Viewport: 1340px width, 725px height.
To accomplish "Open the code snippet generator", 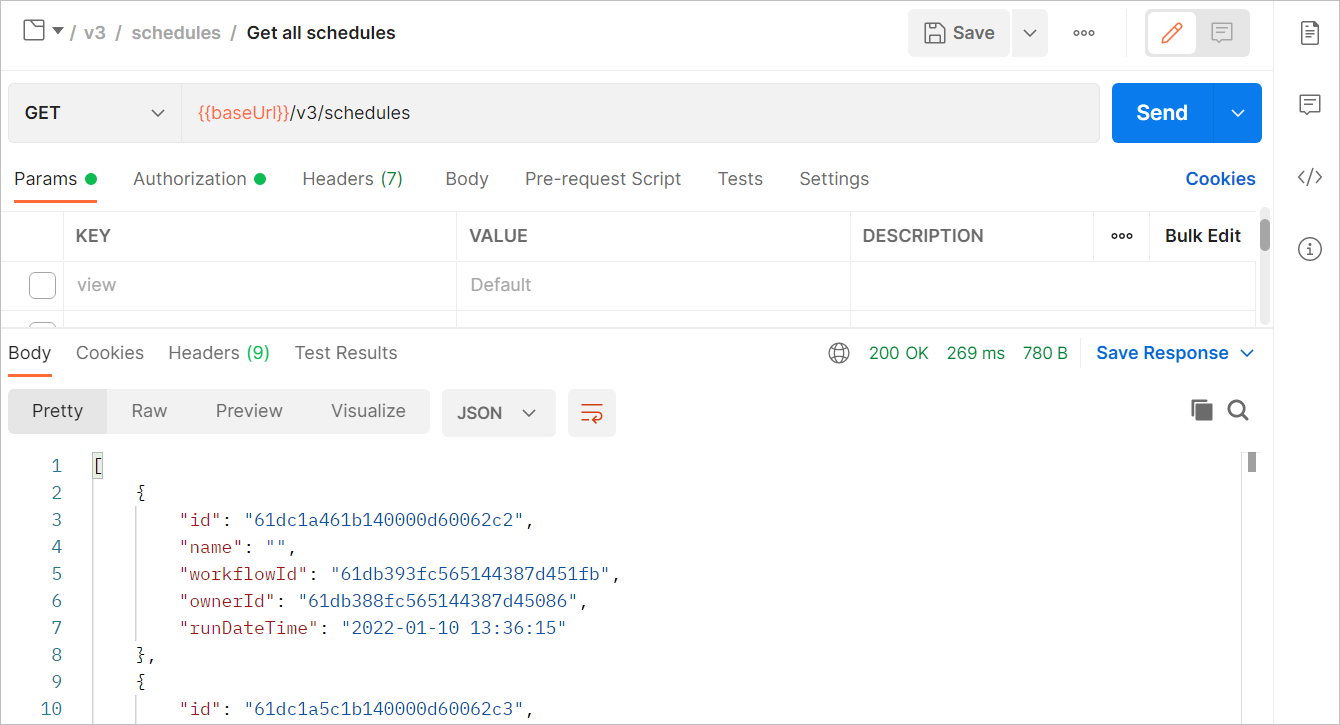I will [x=1310, y=176].
